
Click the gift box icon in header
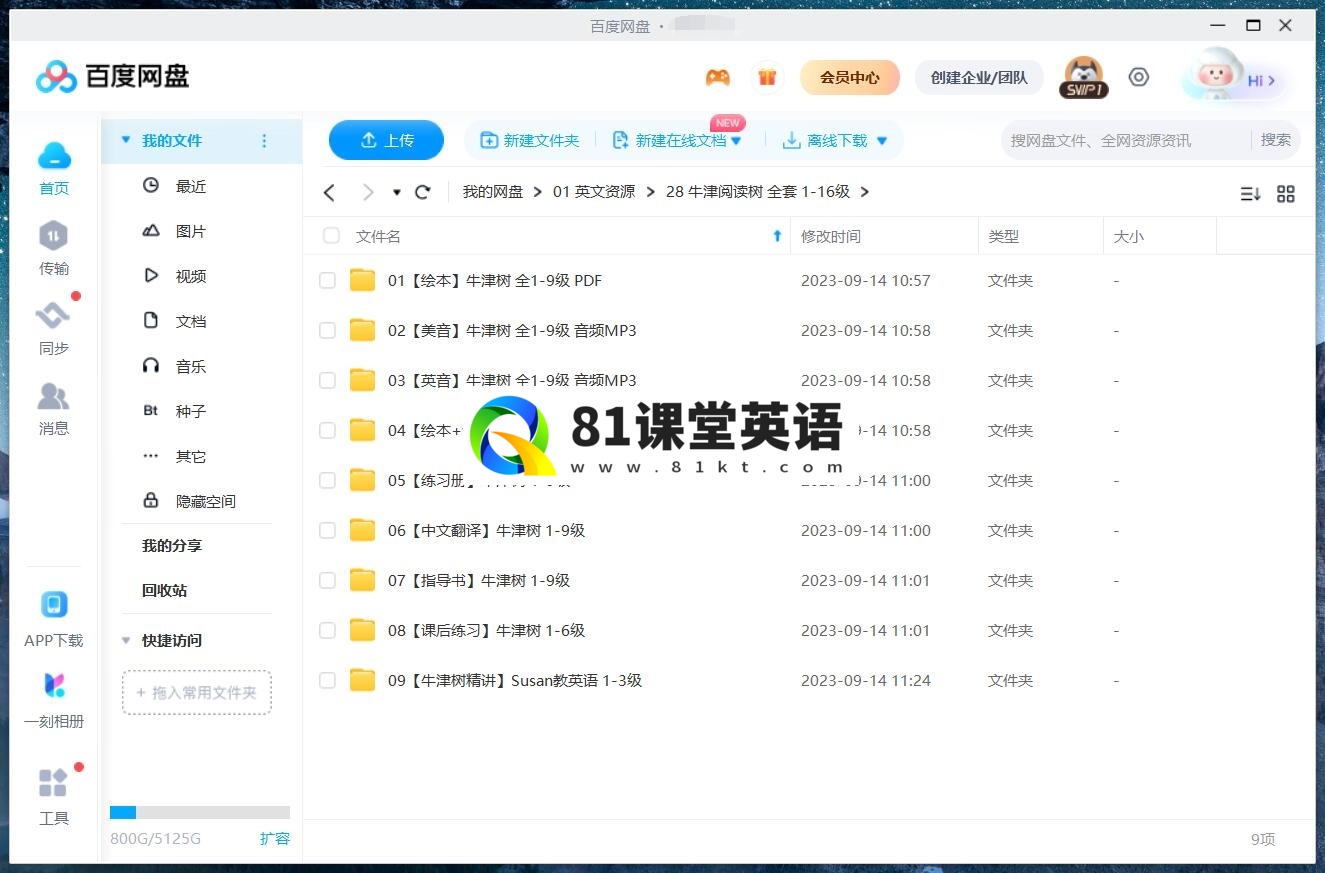coord(767,77)
